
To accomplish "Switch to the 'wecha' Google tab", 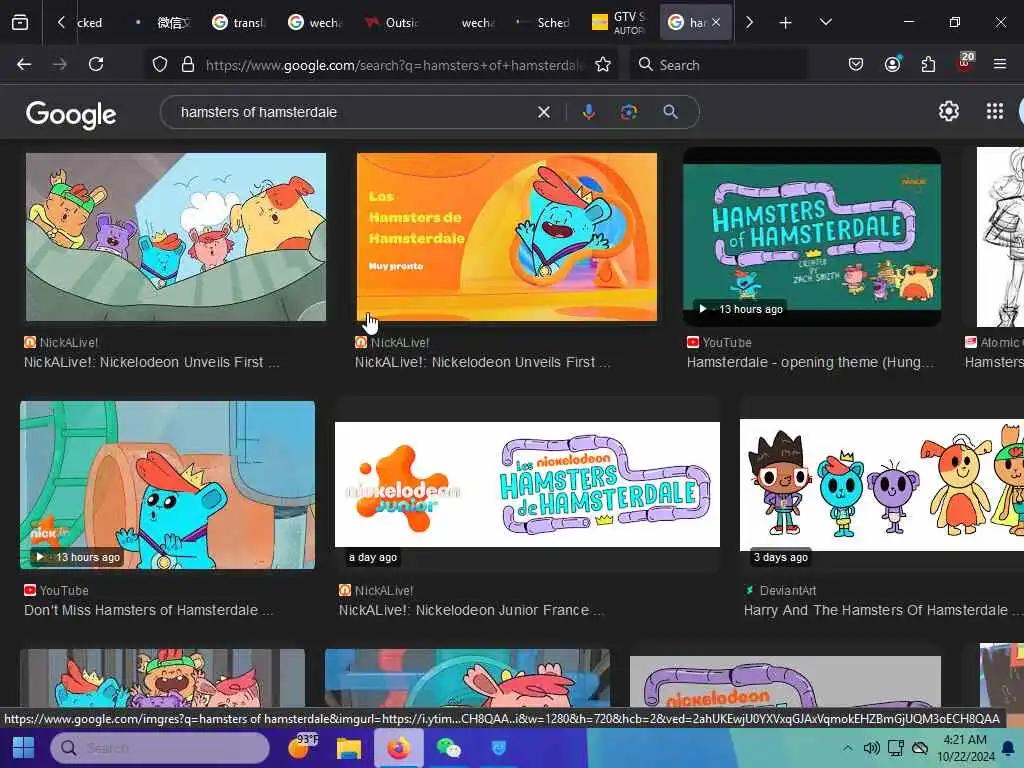I will [315, 23].
